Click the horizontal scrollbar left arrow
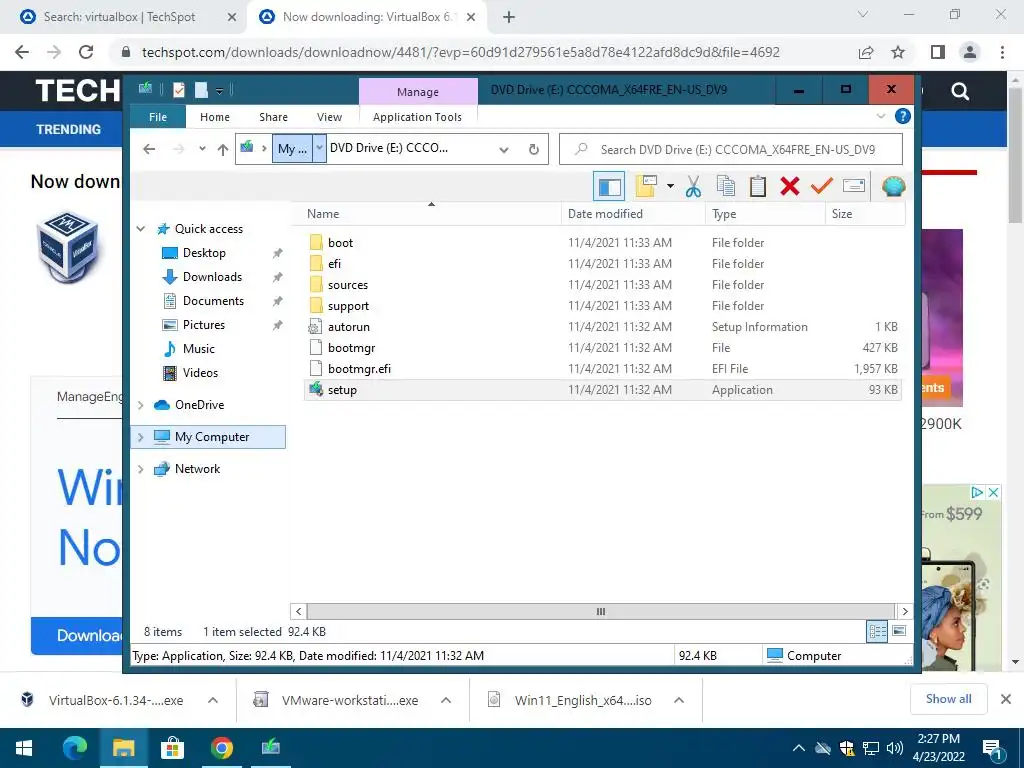Screen dimensions: 1024x768 pos(298,611)
